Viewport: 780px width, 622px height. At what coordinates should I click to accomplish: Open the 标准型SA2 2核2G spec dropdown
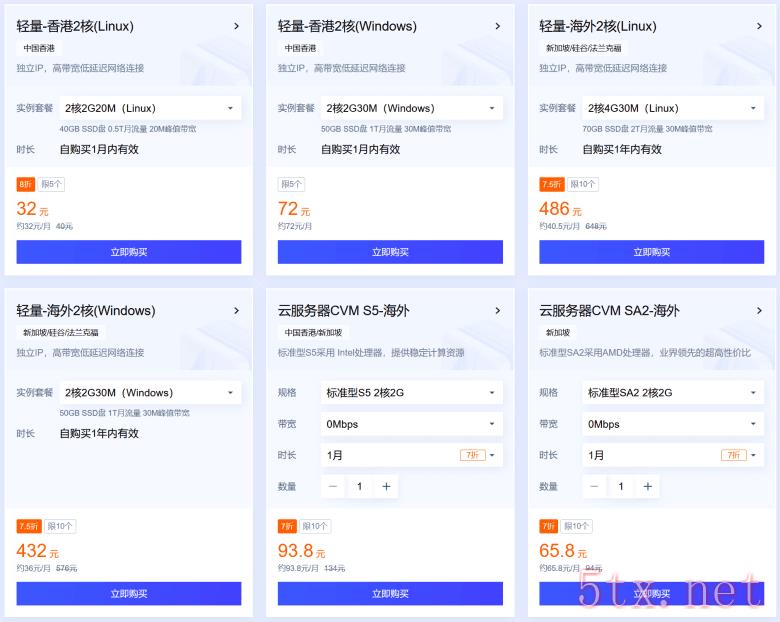673,393
